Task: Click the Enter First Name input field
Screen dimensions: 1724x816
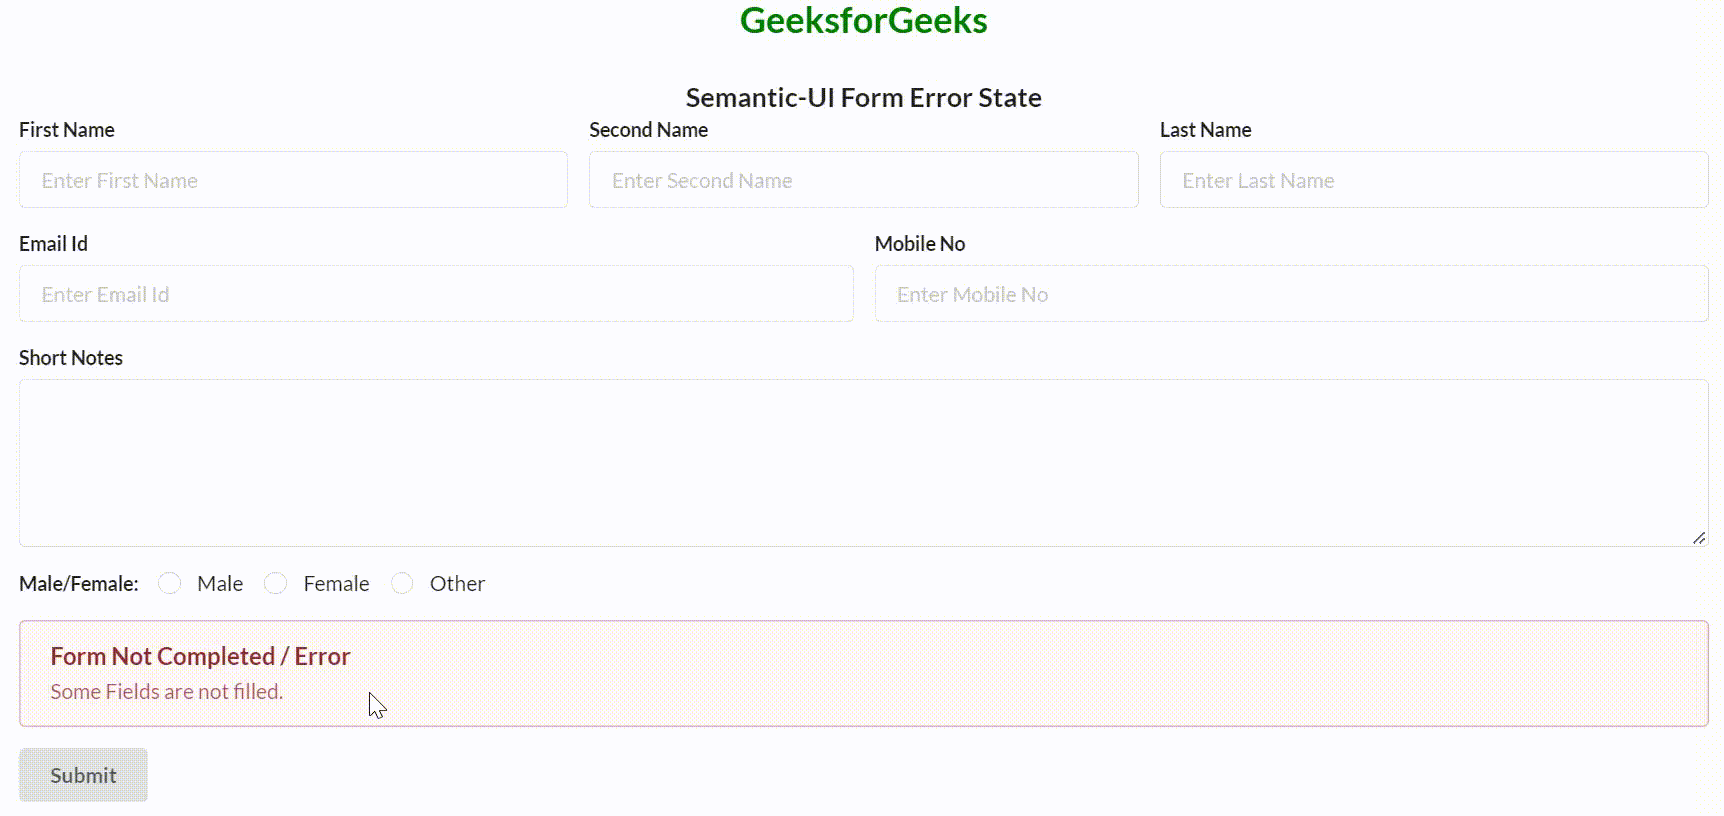Action: pyautogui.click(x=293, y=180)
